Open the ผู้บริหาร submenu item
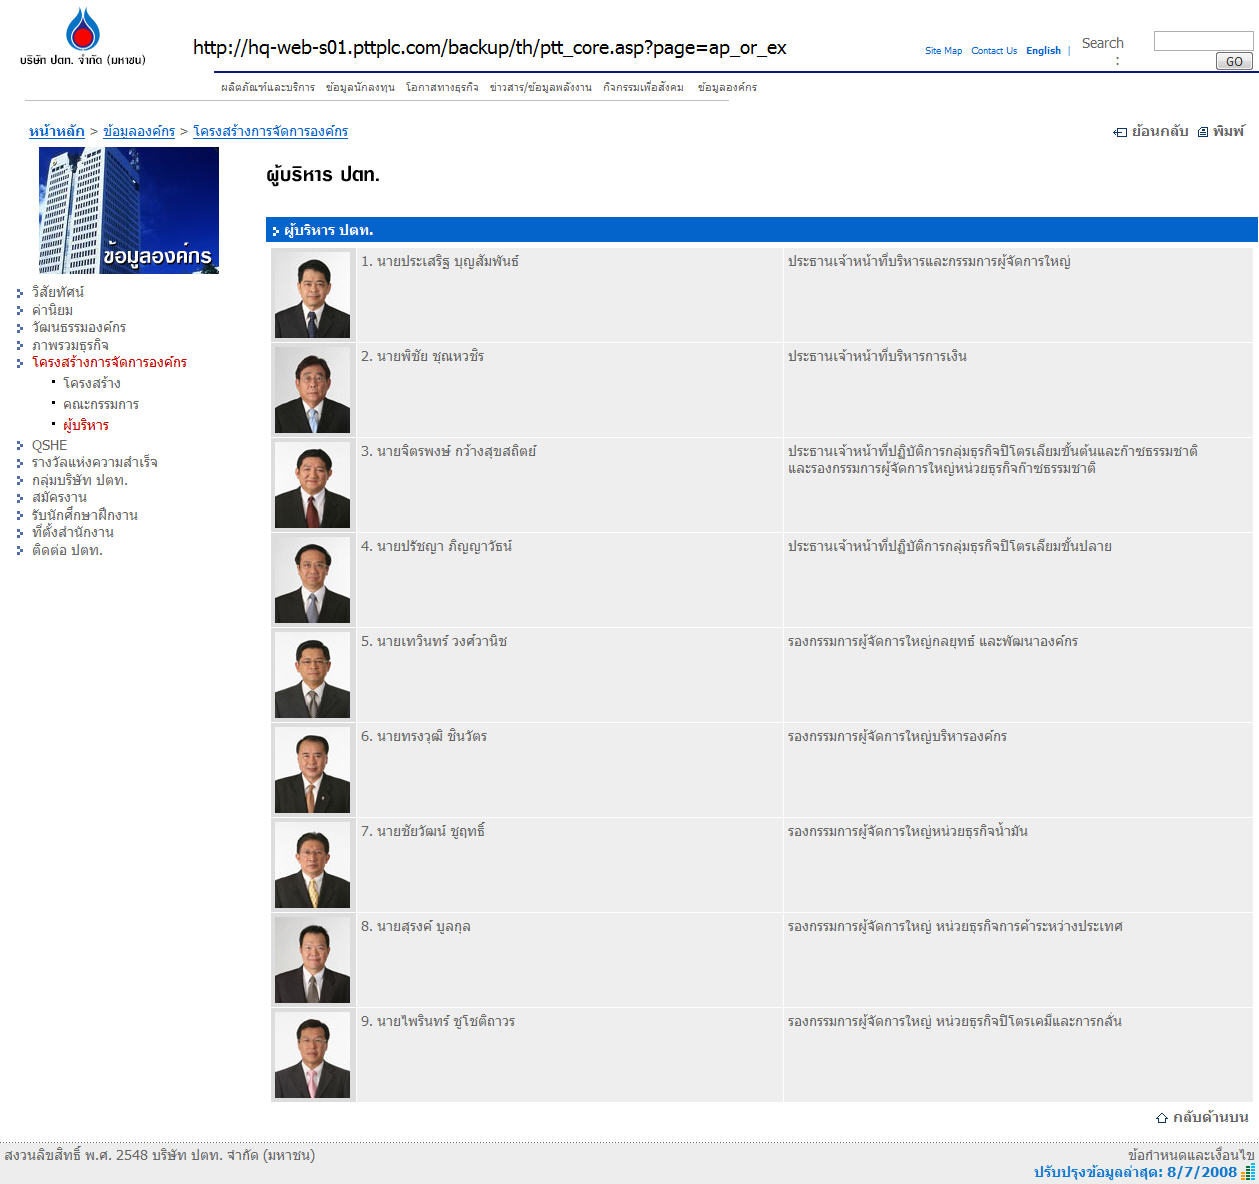Image resolution: width=1259 pixels, height=1184 pixels. point(86,425)
